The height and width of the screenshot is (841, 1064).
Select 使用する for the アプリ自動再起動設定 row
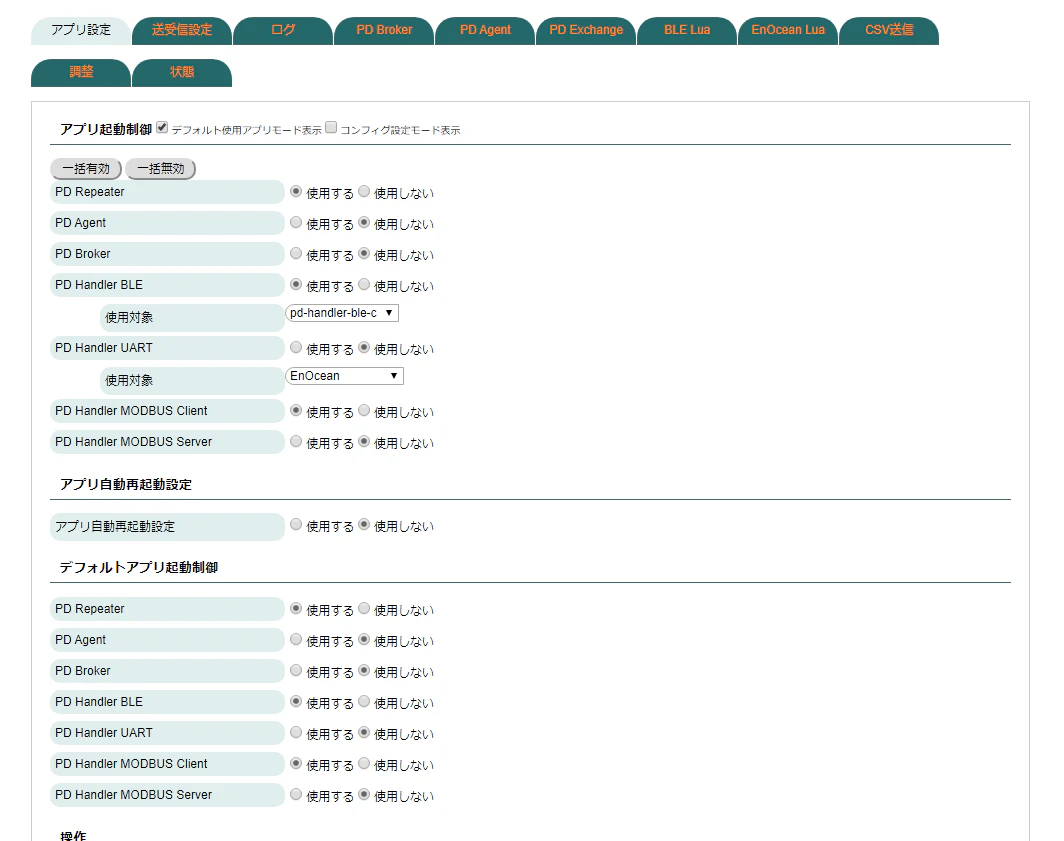(296, 525)
